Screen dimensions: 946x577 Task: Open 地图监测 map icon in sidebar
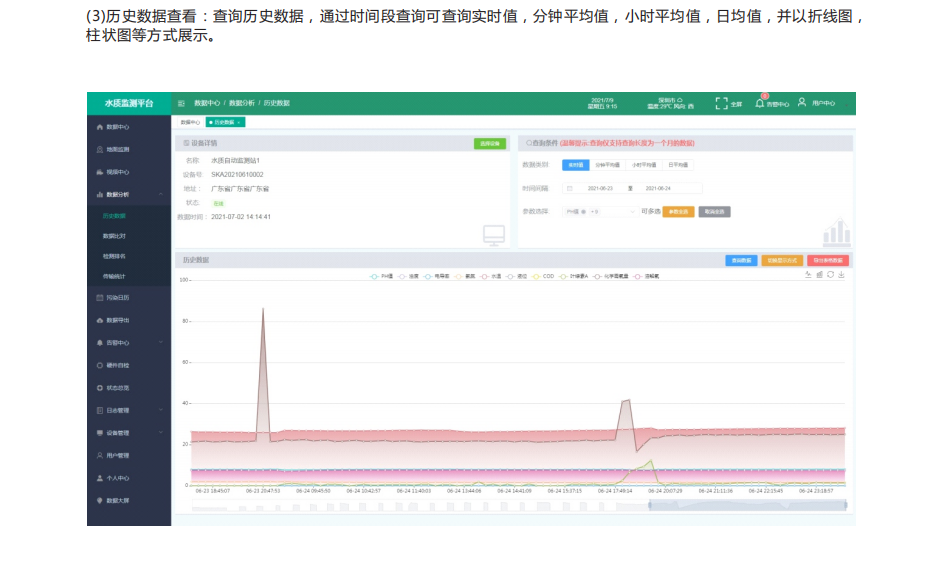coord(100,150)
